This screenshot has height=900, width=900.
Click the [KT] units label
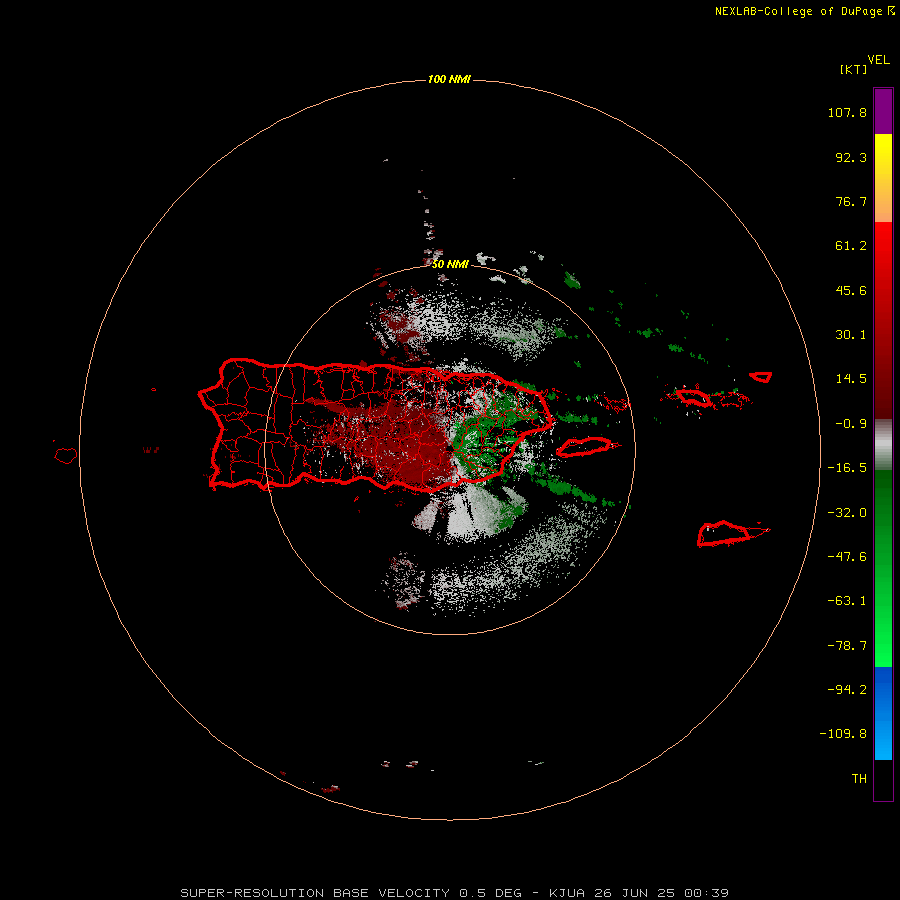(853, 69)
